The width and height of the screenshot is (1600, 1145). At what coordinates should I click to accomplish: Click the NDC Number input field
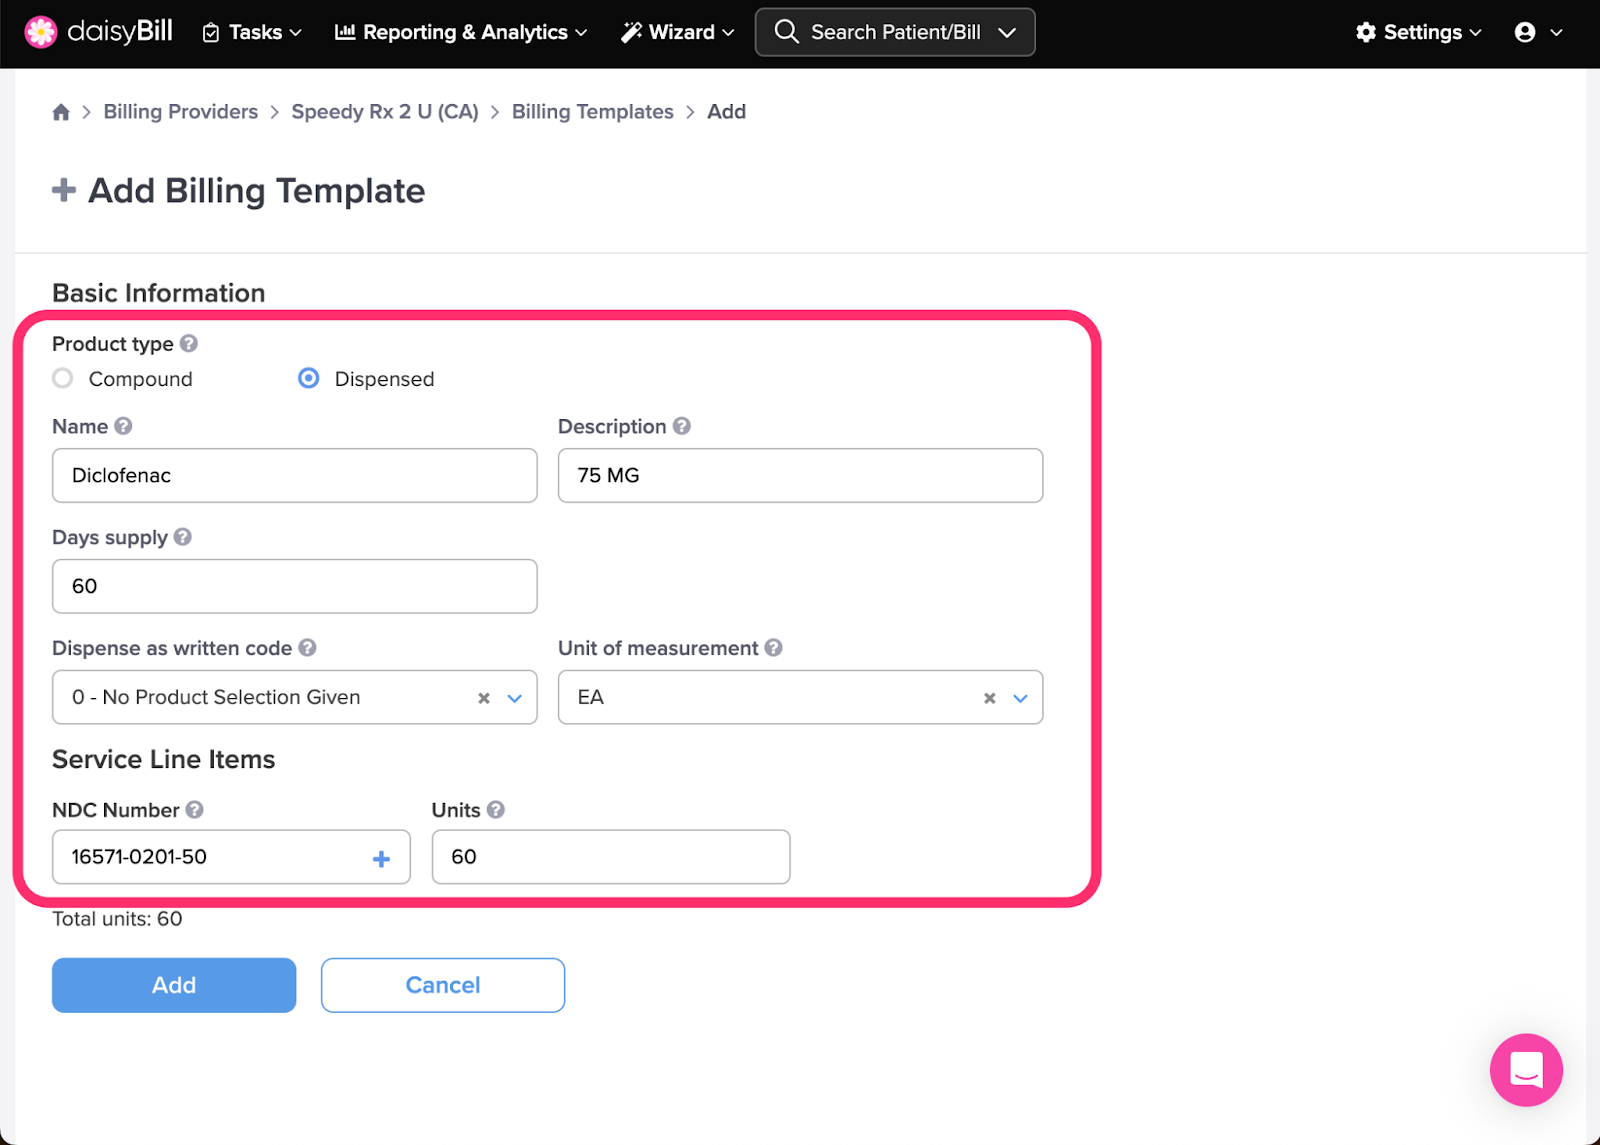231,857
